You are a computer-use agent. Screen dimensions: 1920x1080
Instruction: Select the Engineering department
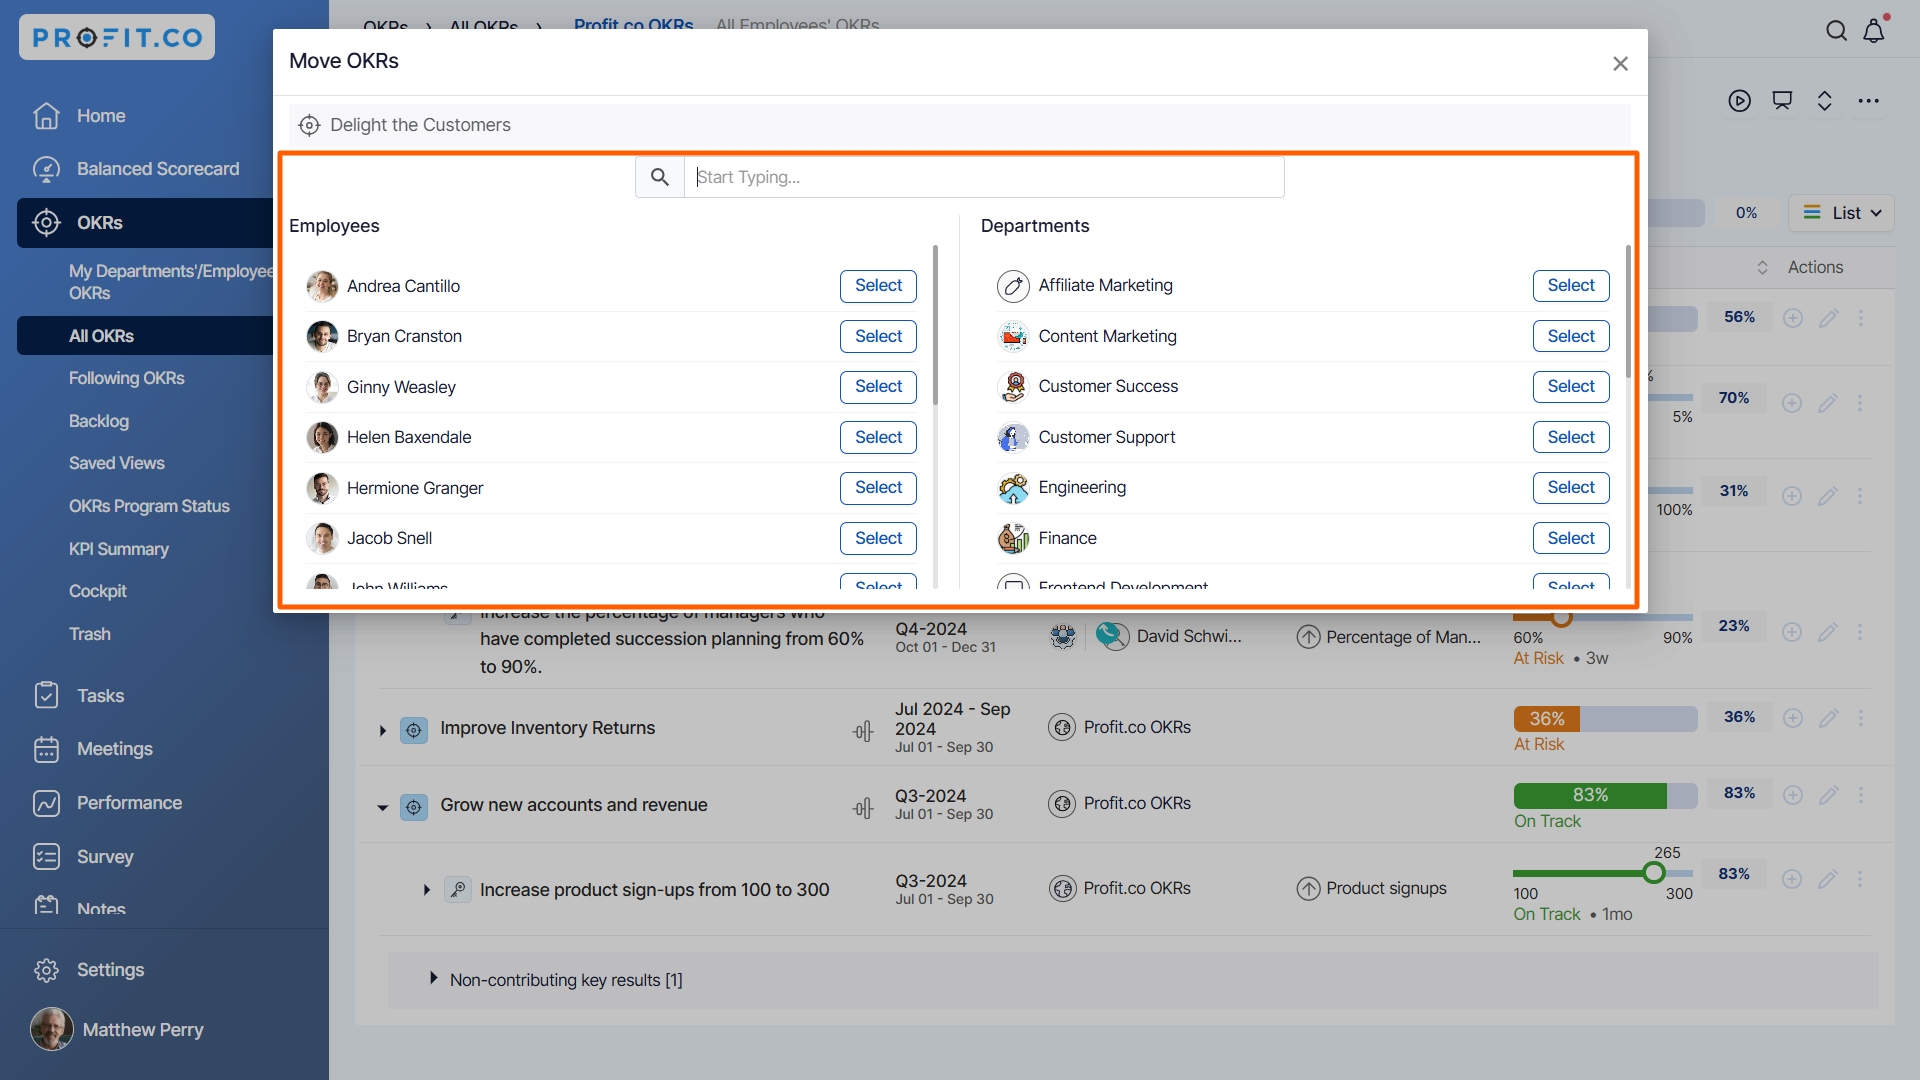[x=1570, y=488]
